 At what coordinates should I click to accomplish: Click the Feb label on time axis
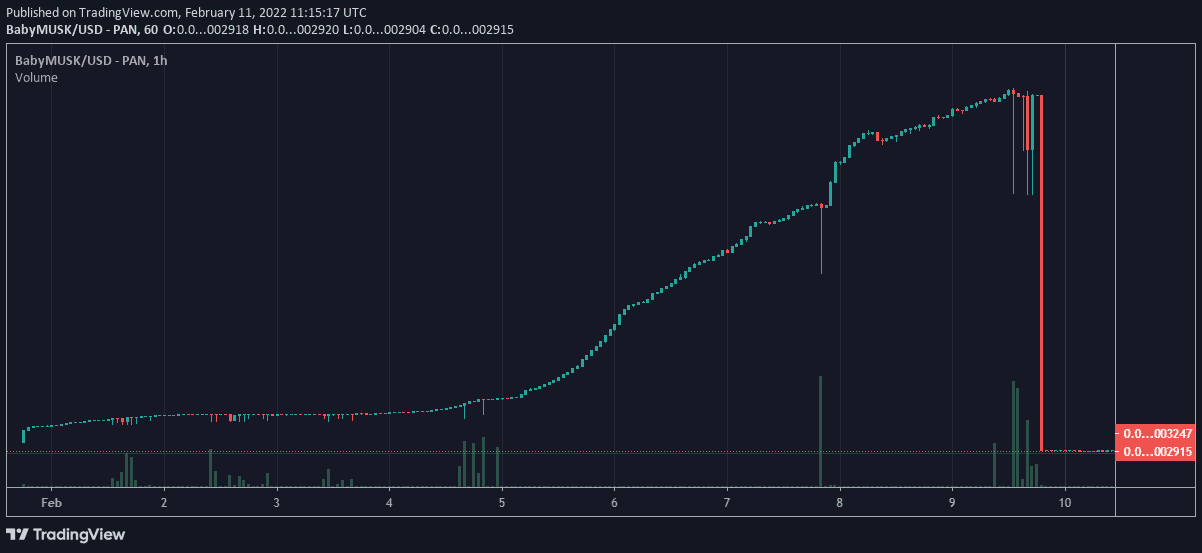(x=51, y=502)
